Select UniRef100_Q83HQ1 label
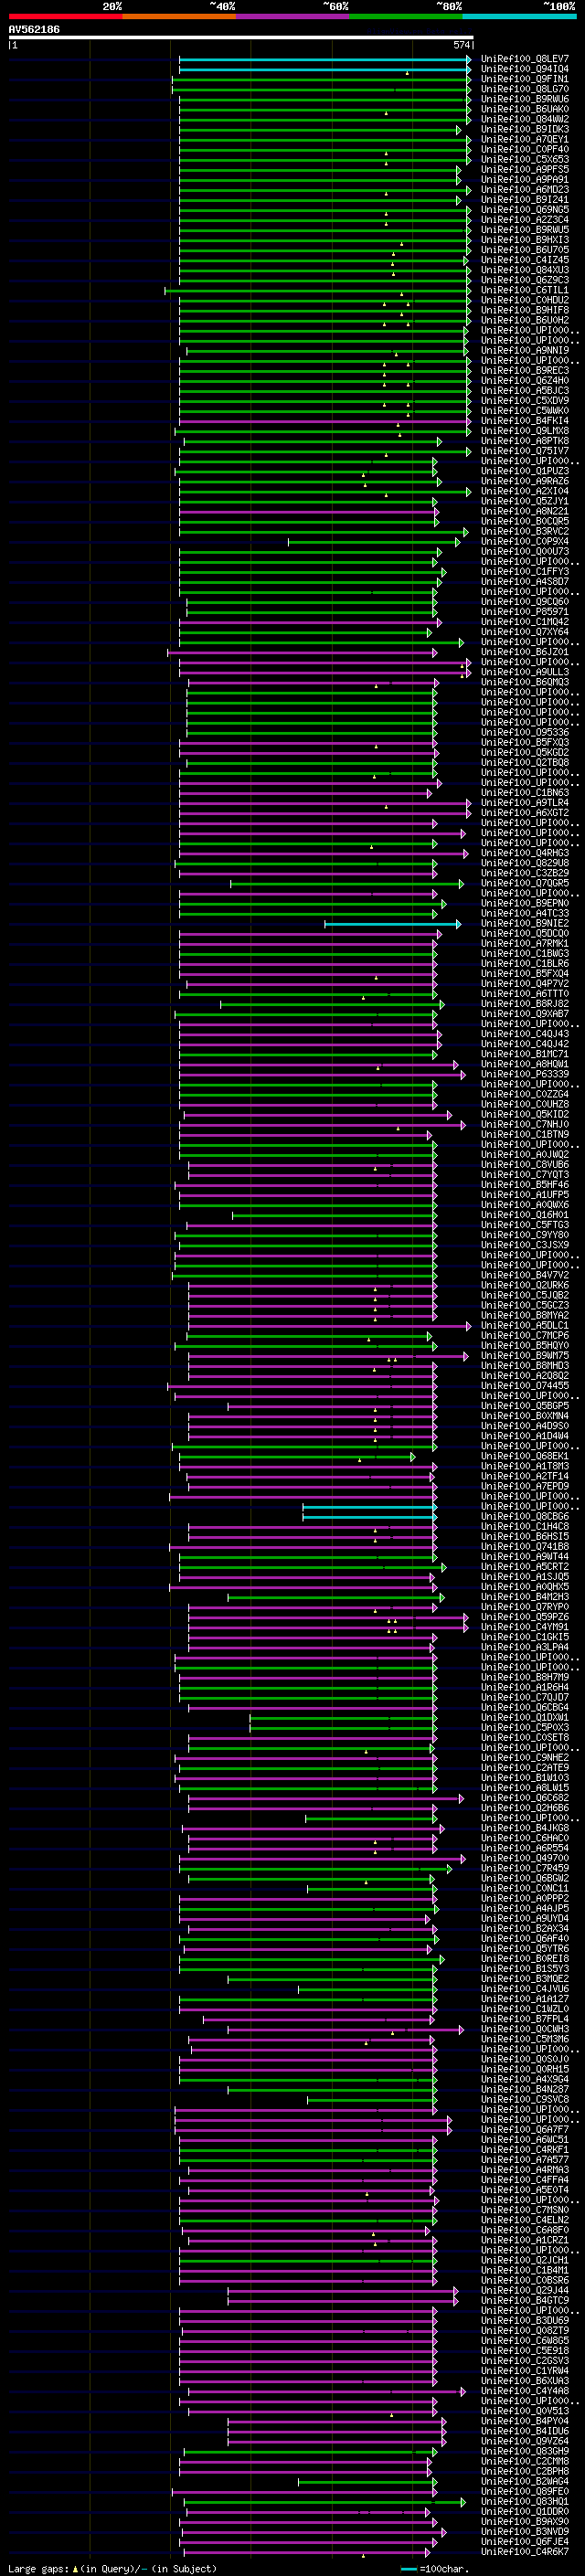This screenshot has width=585, height=2576. (525, 2501)
